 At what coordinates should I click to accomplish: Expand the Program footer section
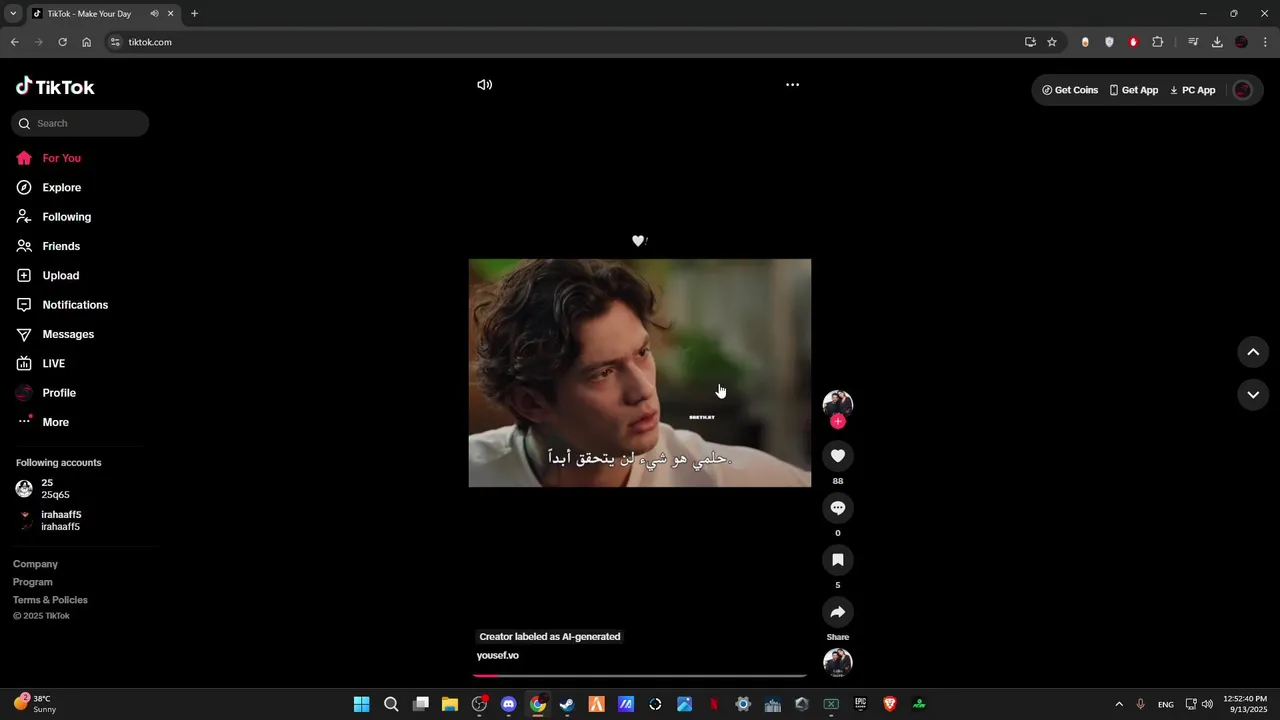33,582
